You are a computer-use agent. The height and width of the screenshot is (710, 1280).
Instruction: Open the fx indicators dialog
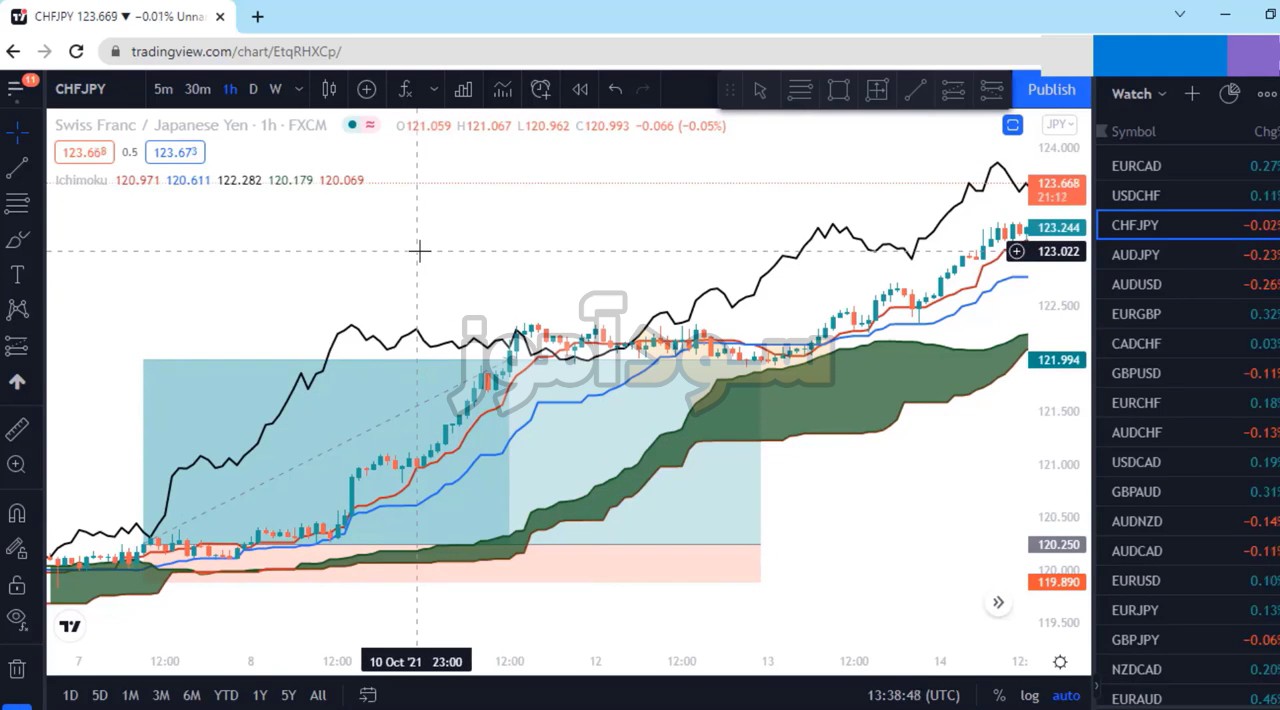tap(405, 90)
